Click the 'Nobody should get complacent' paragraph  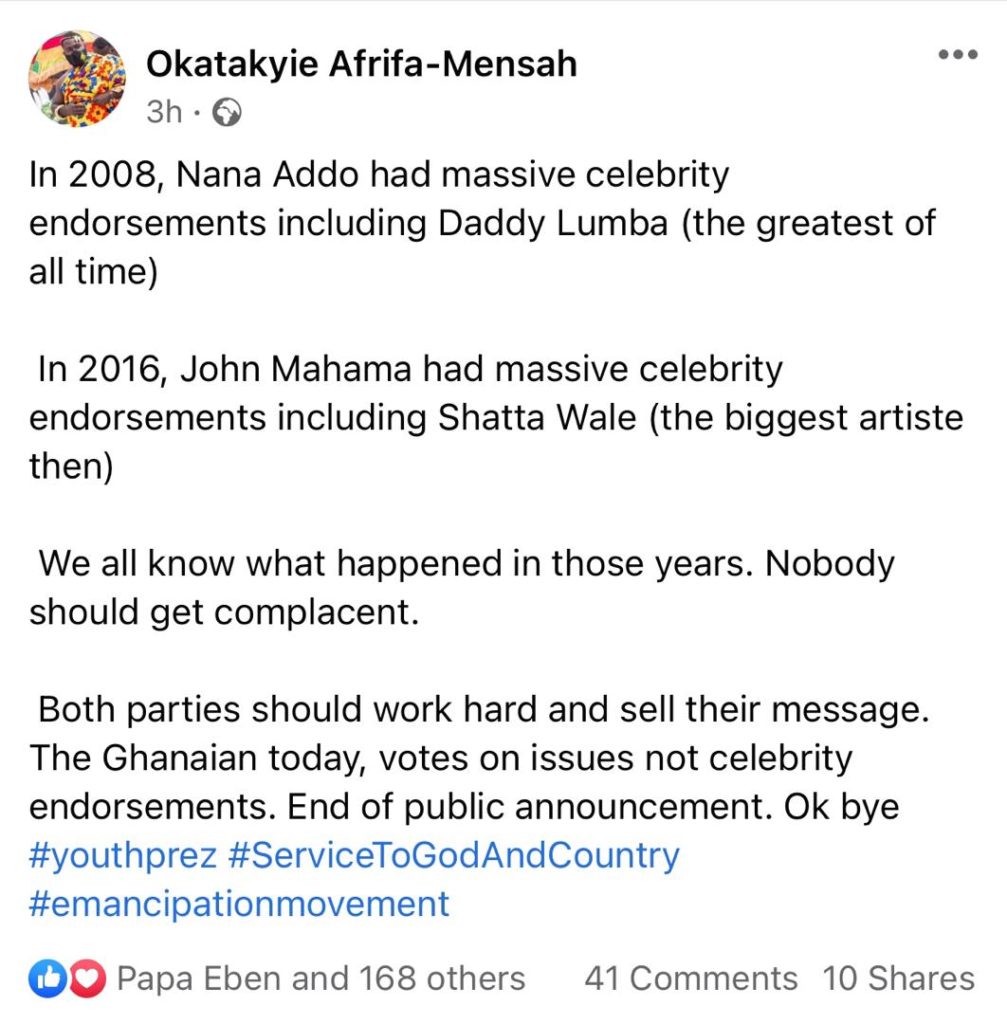click(462, 588)
